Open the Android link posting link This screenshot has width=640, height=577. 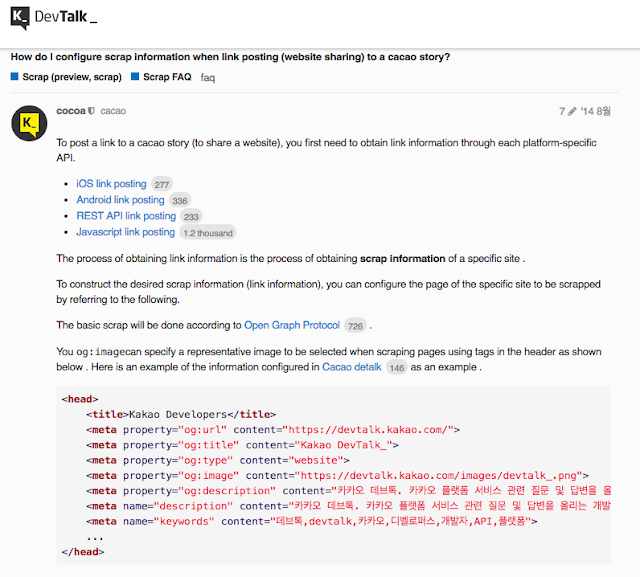coord(120,200)
